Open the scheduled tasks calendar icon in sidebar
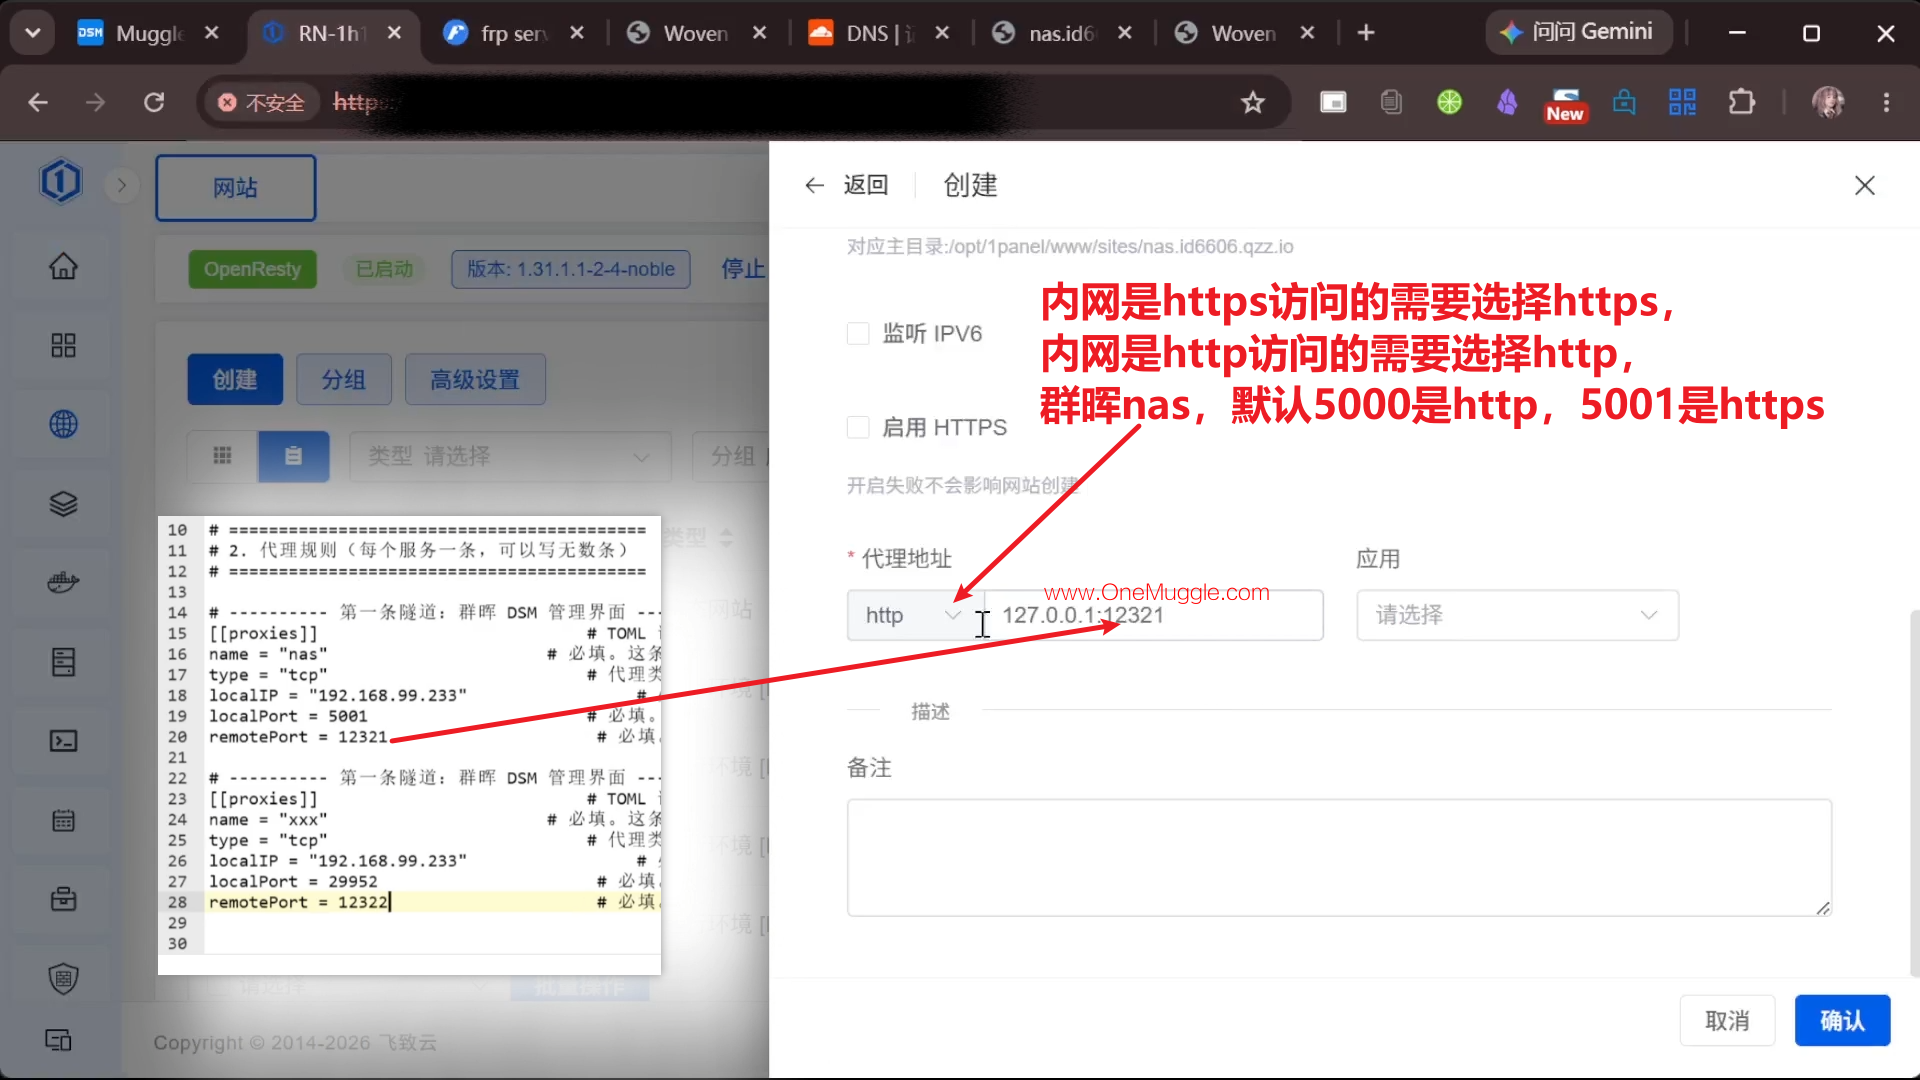Image resolution: width=1920 pixels, height=1080 pixels. coord(63,820)
